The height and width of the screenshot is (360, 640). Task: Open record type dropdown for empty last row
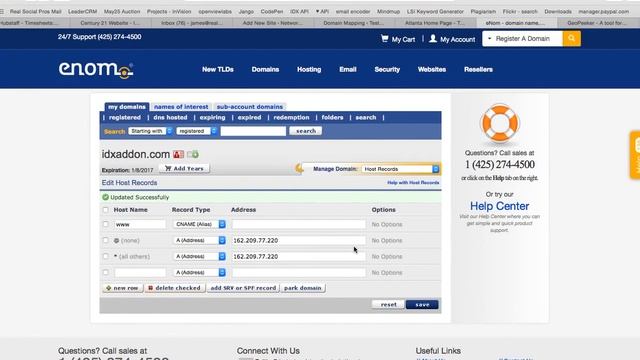(x=200, y=272)
